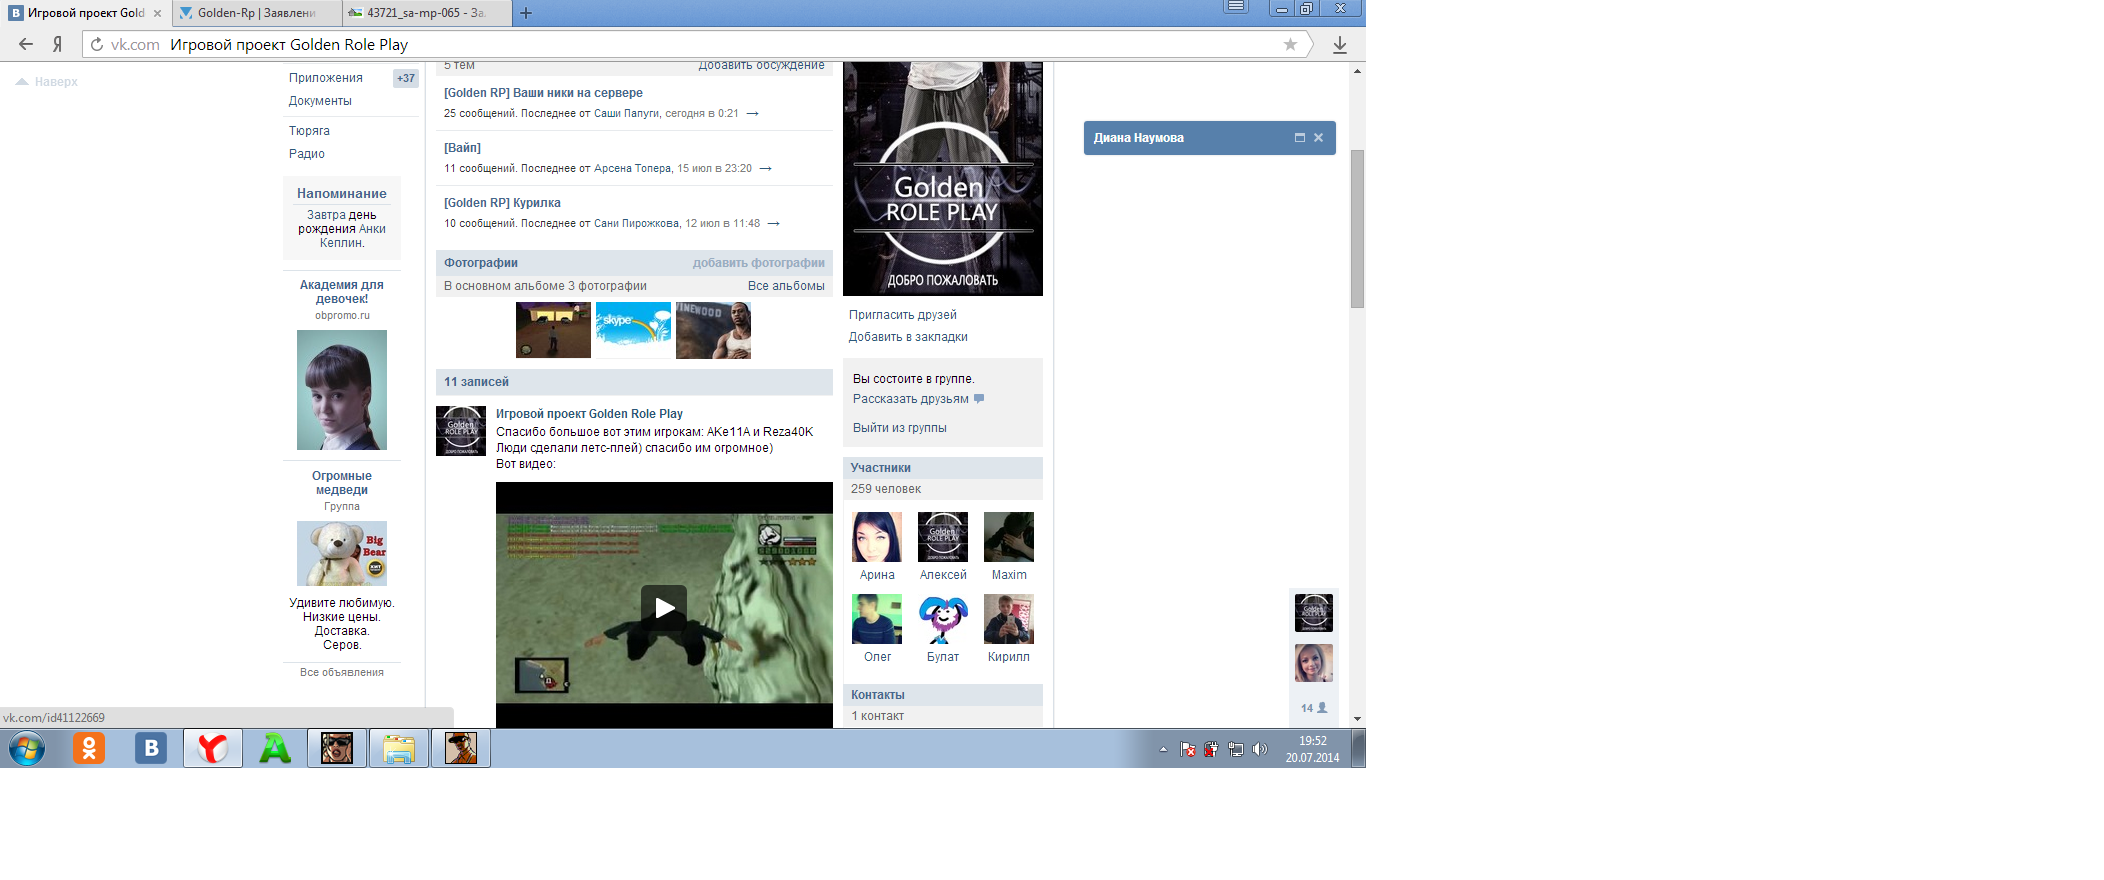Viewport: 2104px width, 880px height.
Task: Open member Олег's avatar
Action: (877, 619)
